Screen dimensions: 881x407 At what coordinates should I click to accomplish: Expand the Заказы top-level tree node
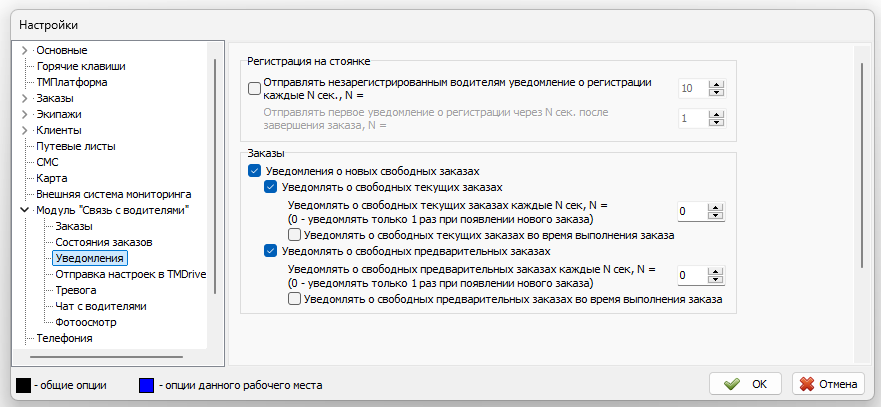pyautogui.click(x=24, y=99)
